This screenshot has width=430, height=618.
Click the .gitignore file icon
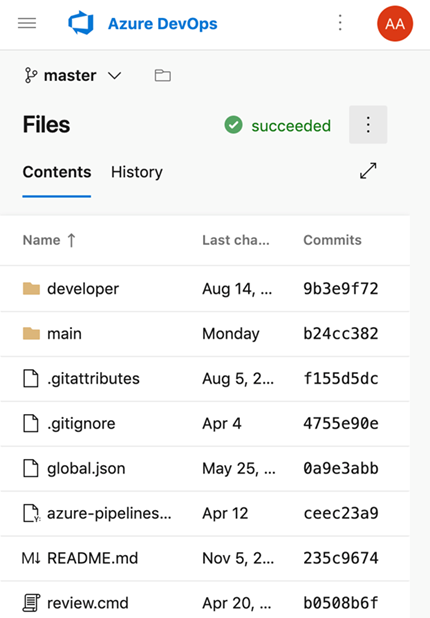click(x=31, y=423)
